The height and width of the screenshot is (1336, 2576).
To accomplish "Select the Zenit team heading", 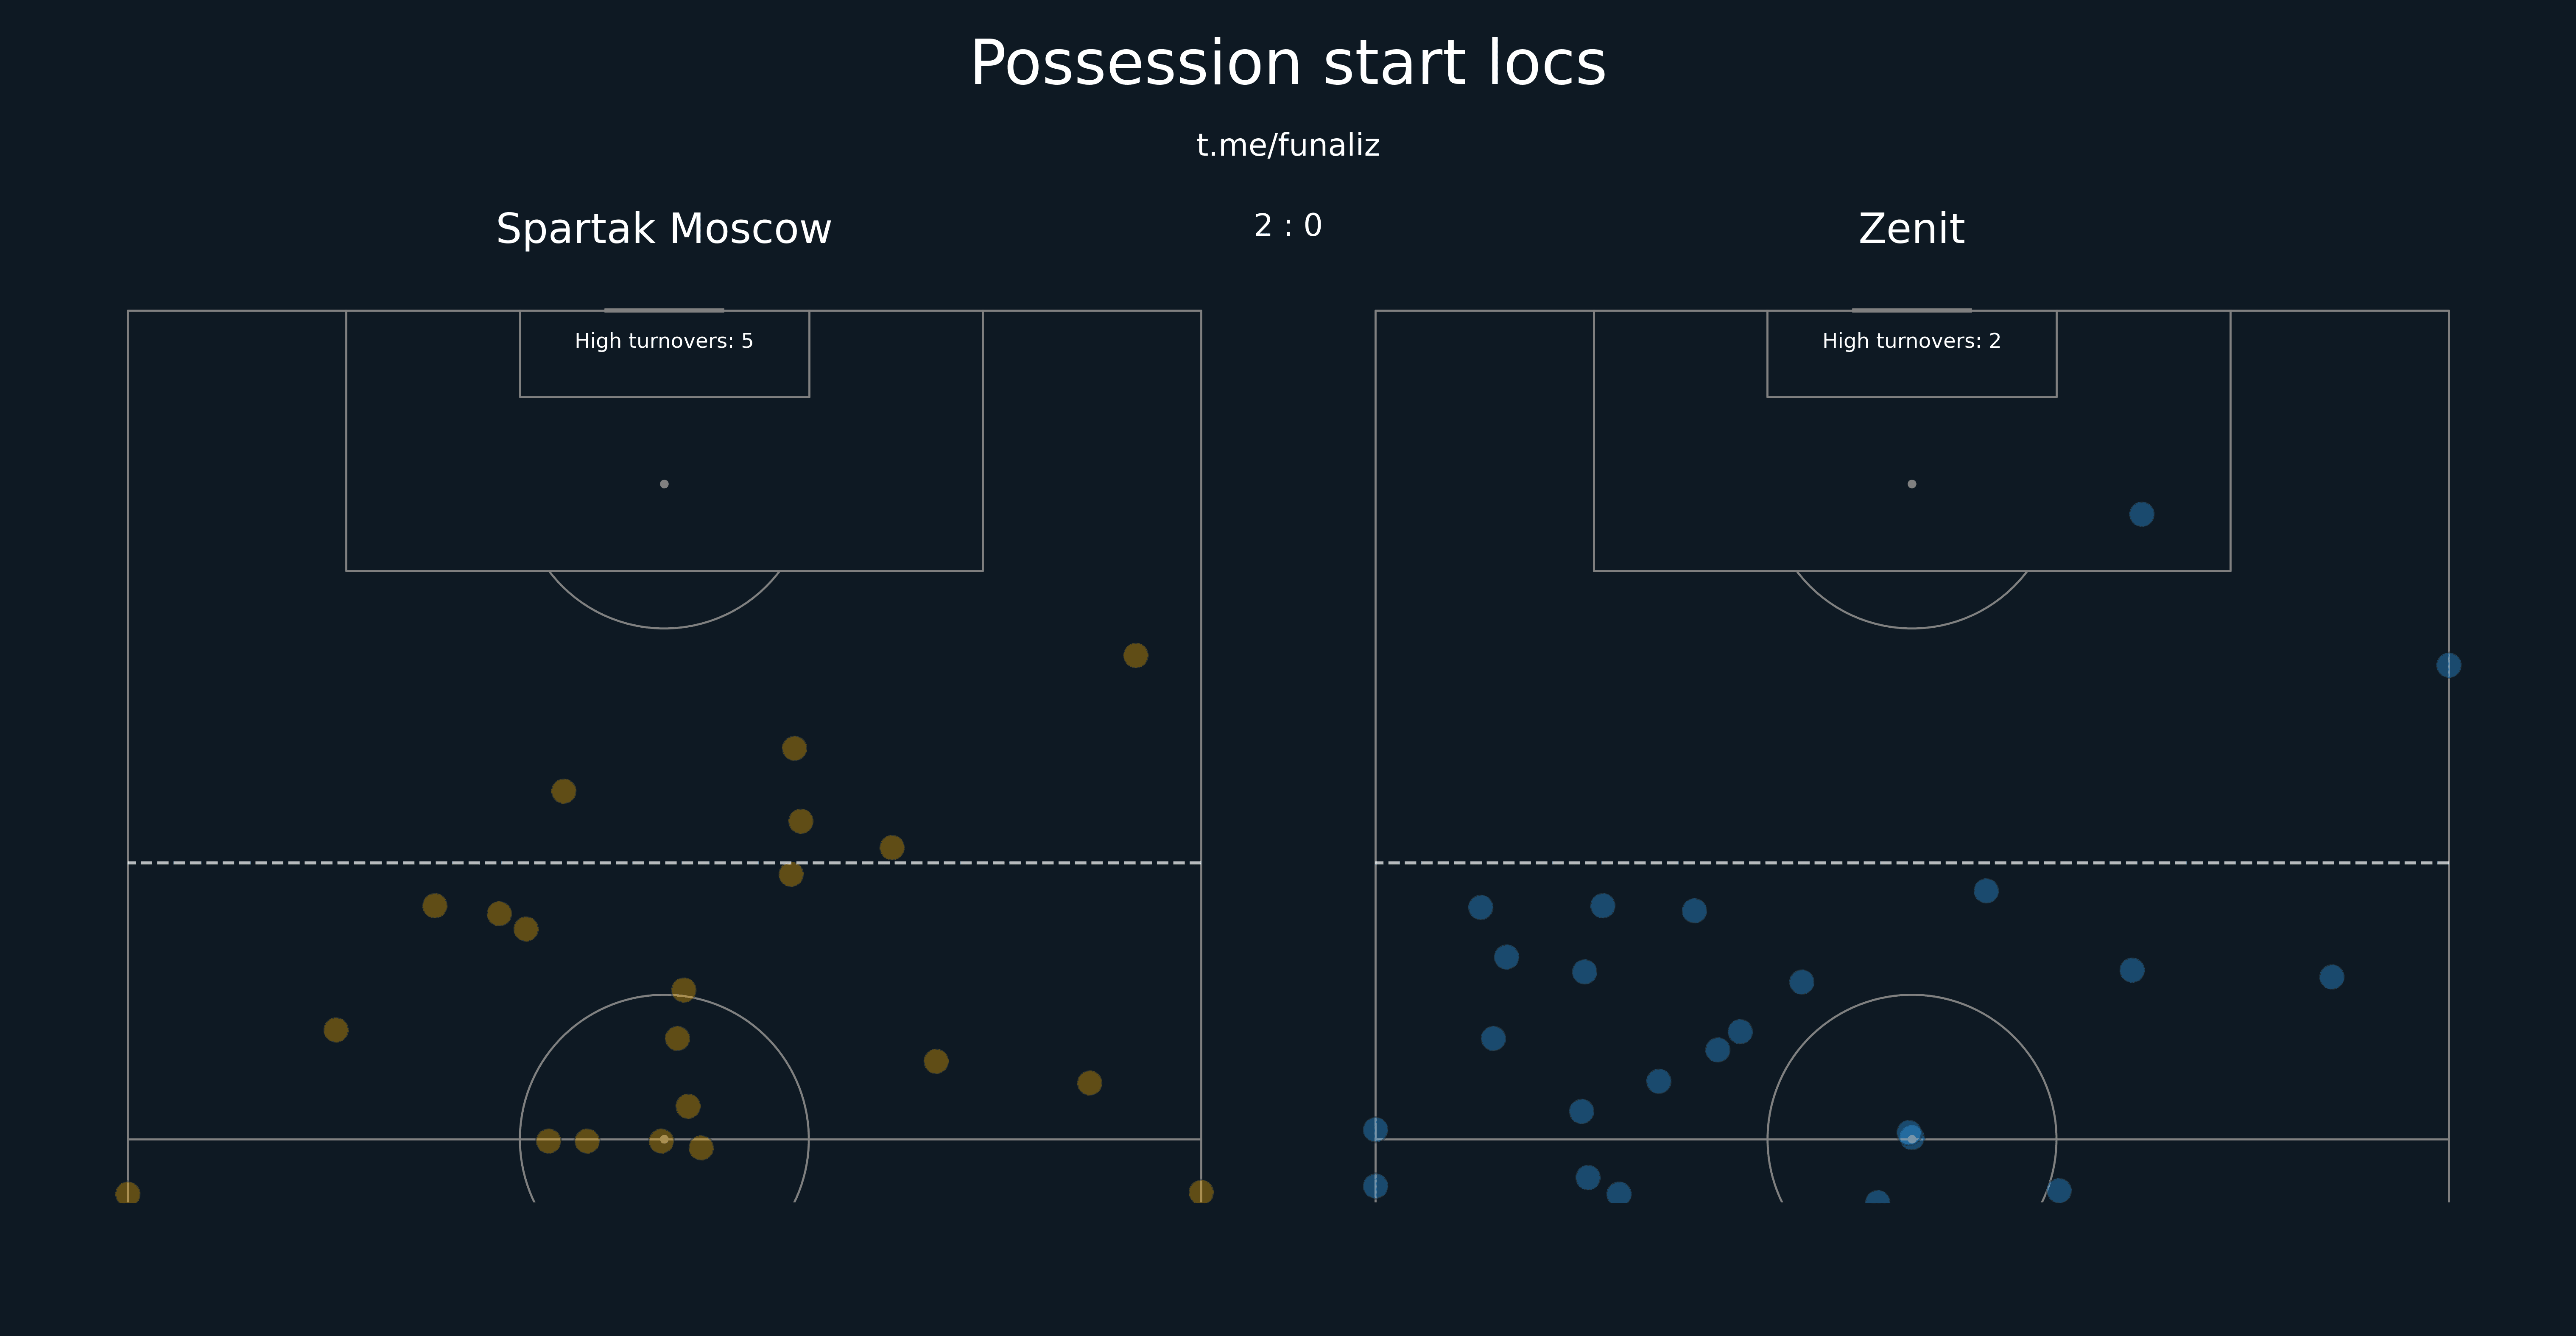I will tap(1911, 229).
